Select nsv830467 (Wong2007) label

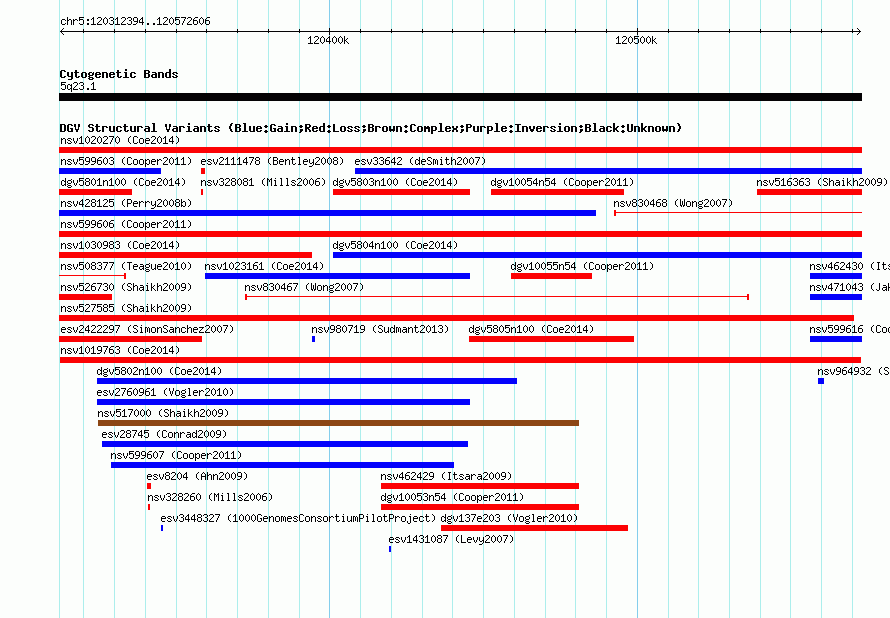click(x=304, y=287)
